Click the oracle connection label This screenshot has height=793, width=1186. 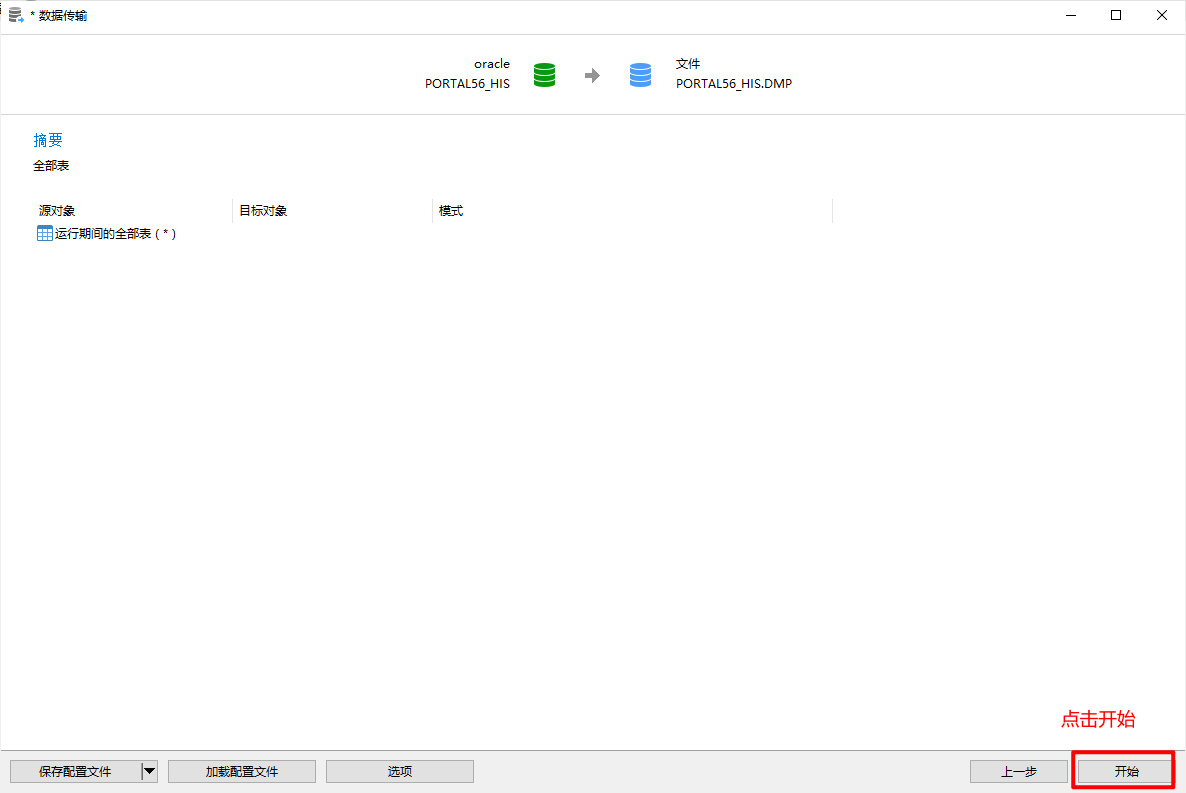(492, 64)
